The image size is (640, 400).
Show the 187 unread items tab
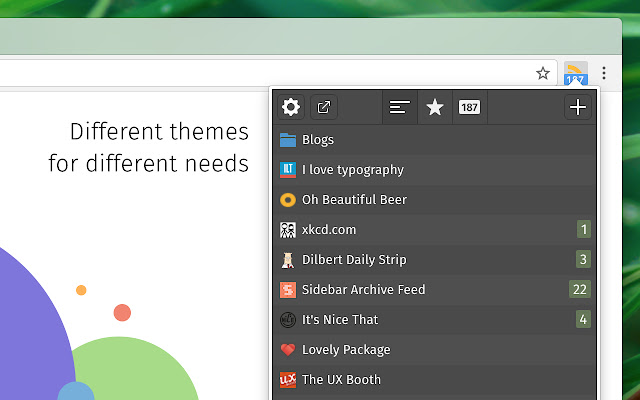point(469,107)
